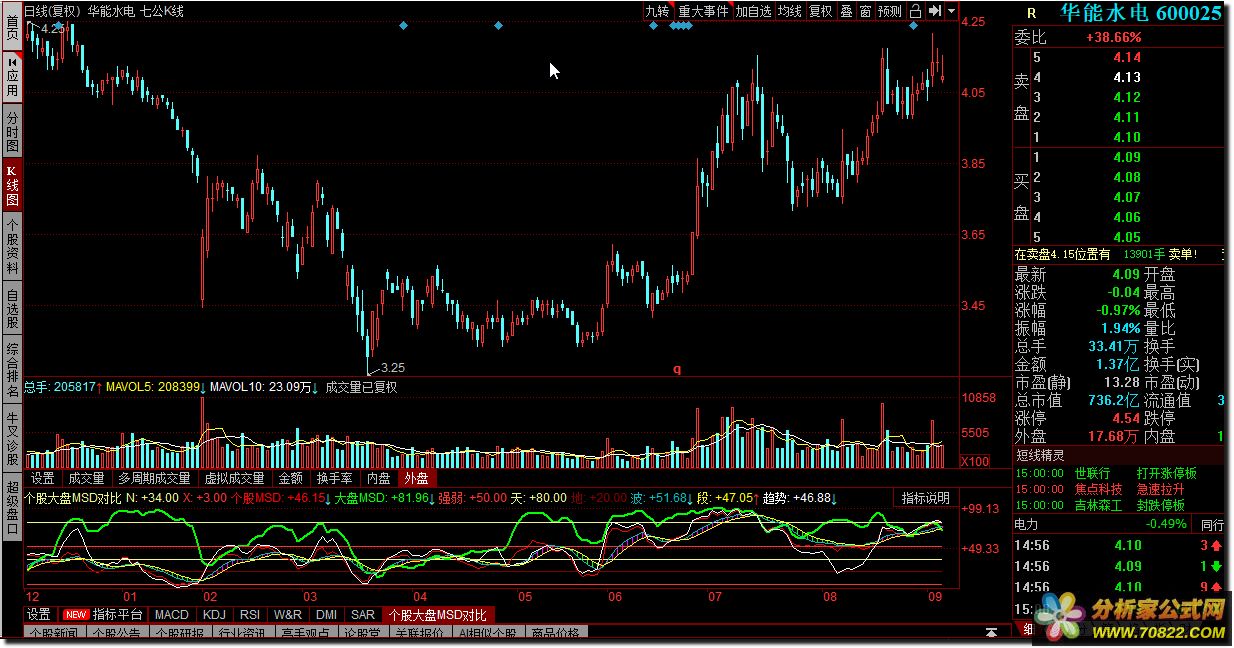The image size is (1234, 648).
Task: Select 换手率 turnover tab
Action: pos(335,478)
